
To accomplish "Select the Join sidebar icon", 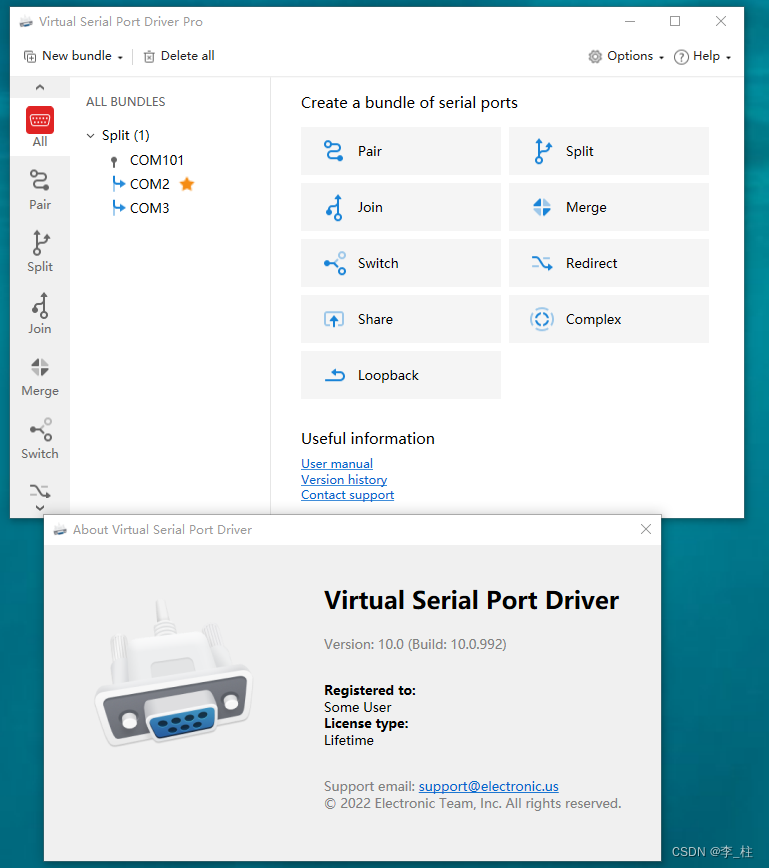I will pyautogui.click(x=40, y=306).
